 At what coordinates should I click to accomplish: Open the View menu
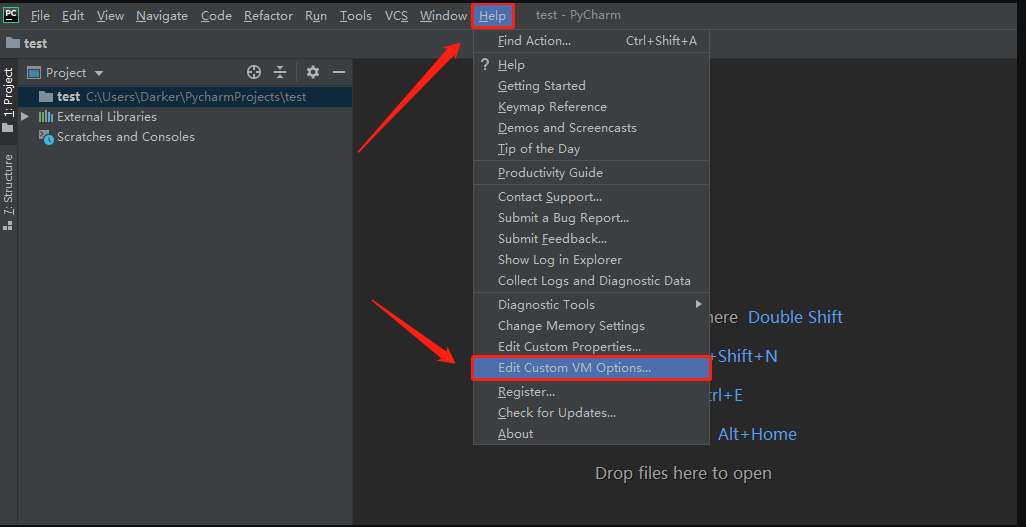[x=110, y=16]
